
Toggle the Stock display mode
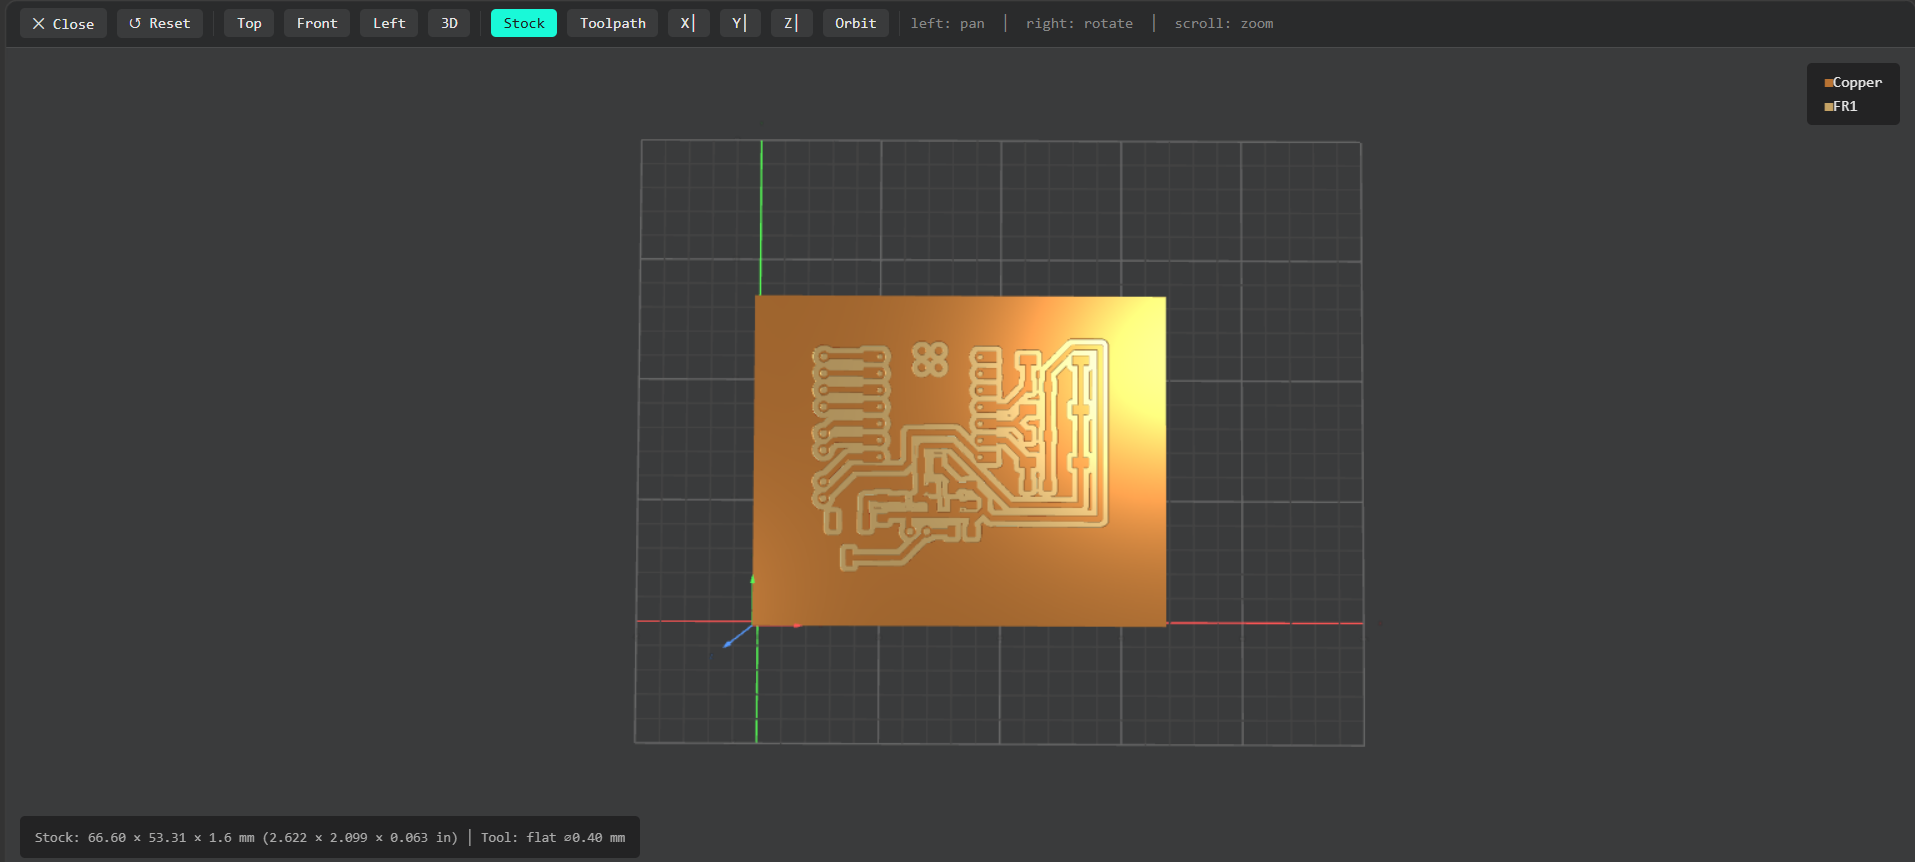[524, 23]
